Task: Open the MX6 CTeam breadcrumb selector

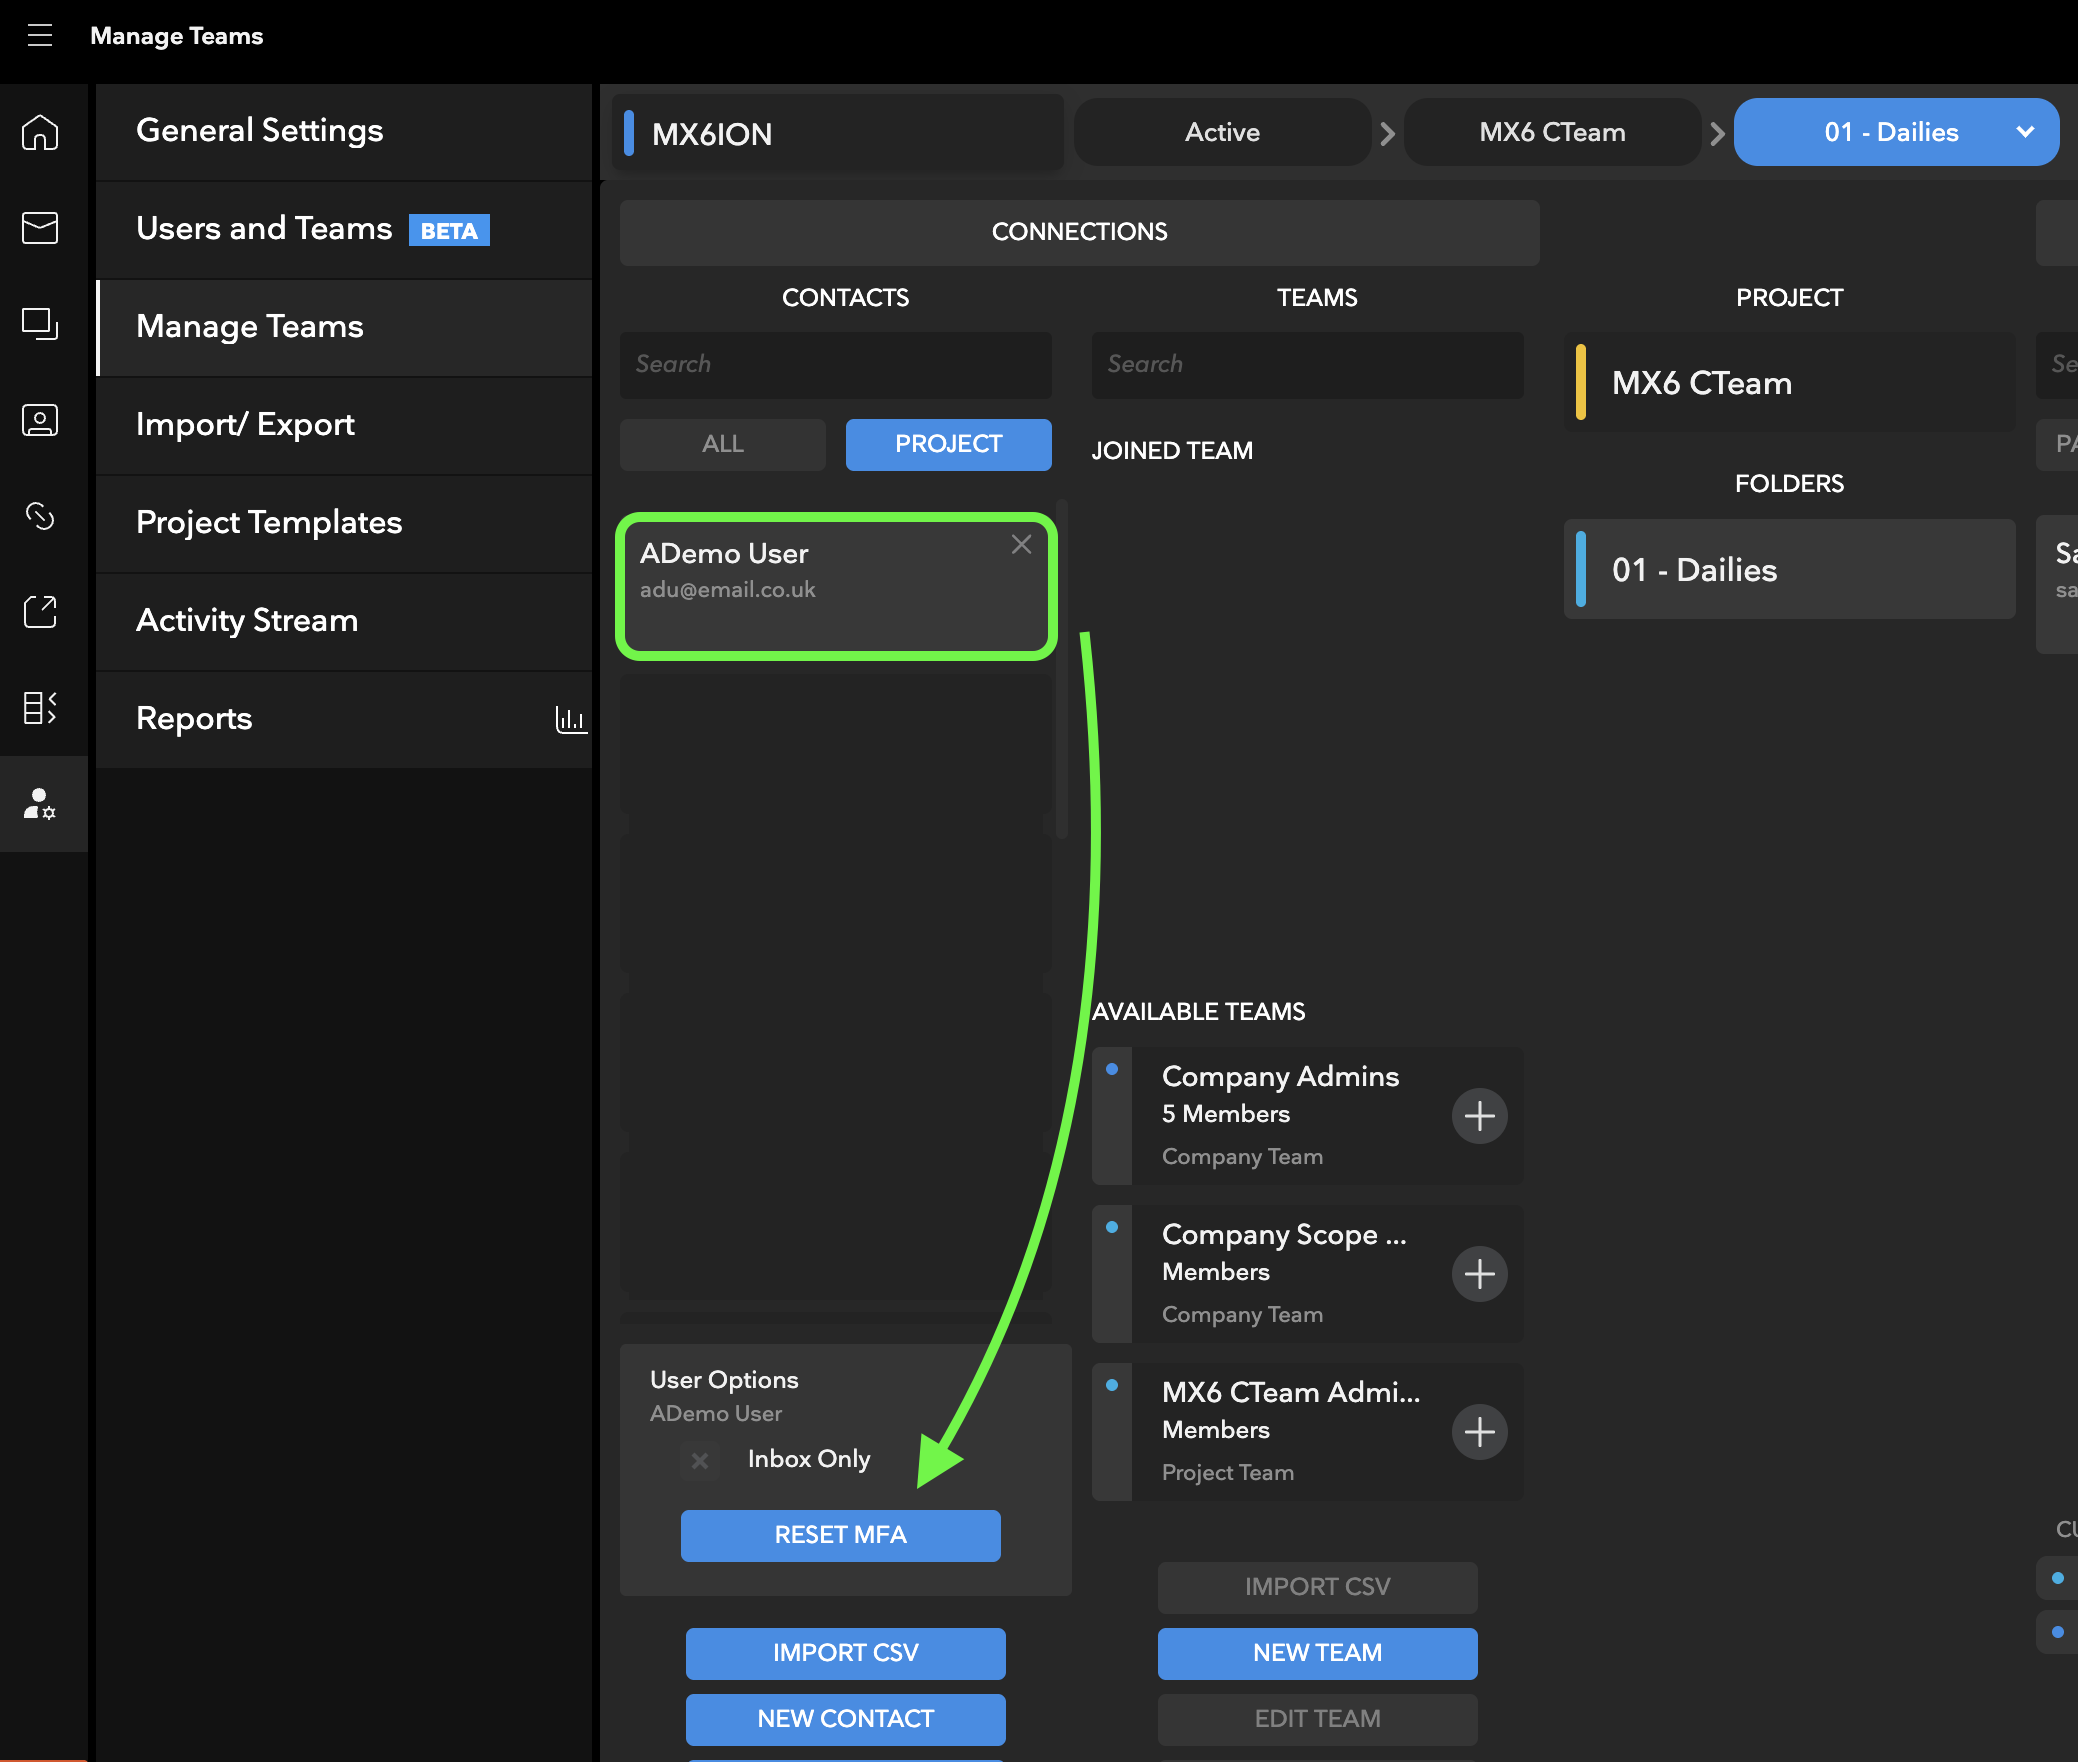Action: (x=1551, y=132)
